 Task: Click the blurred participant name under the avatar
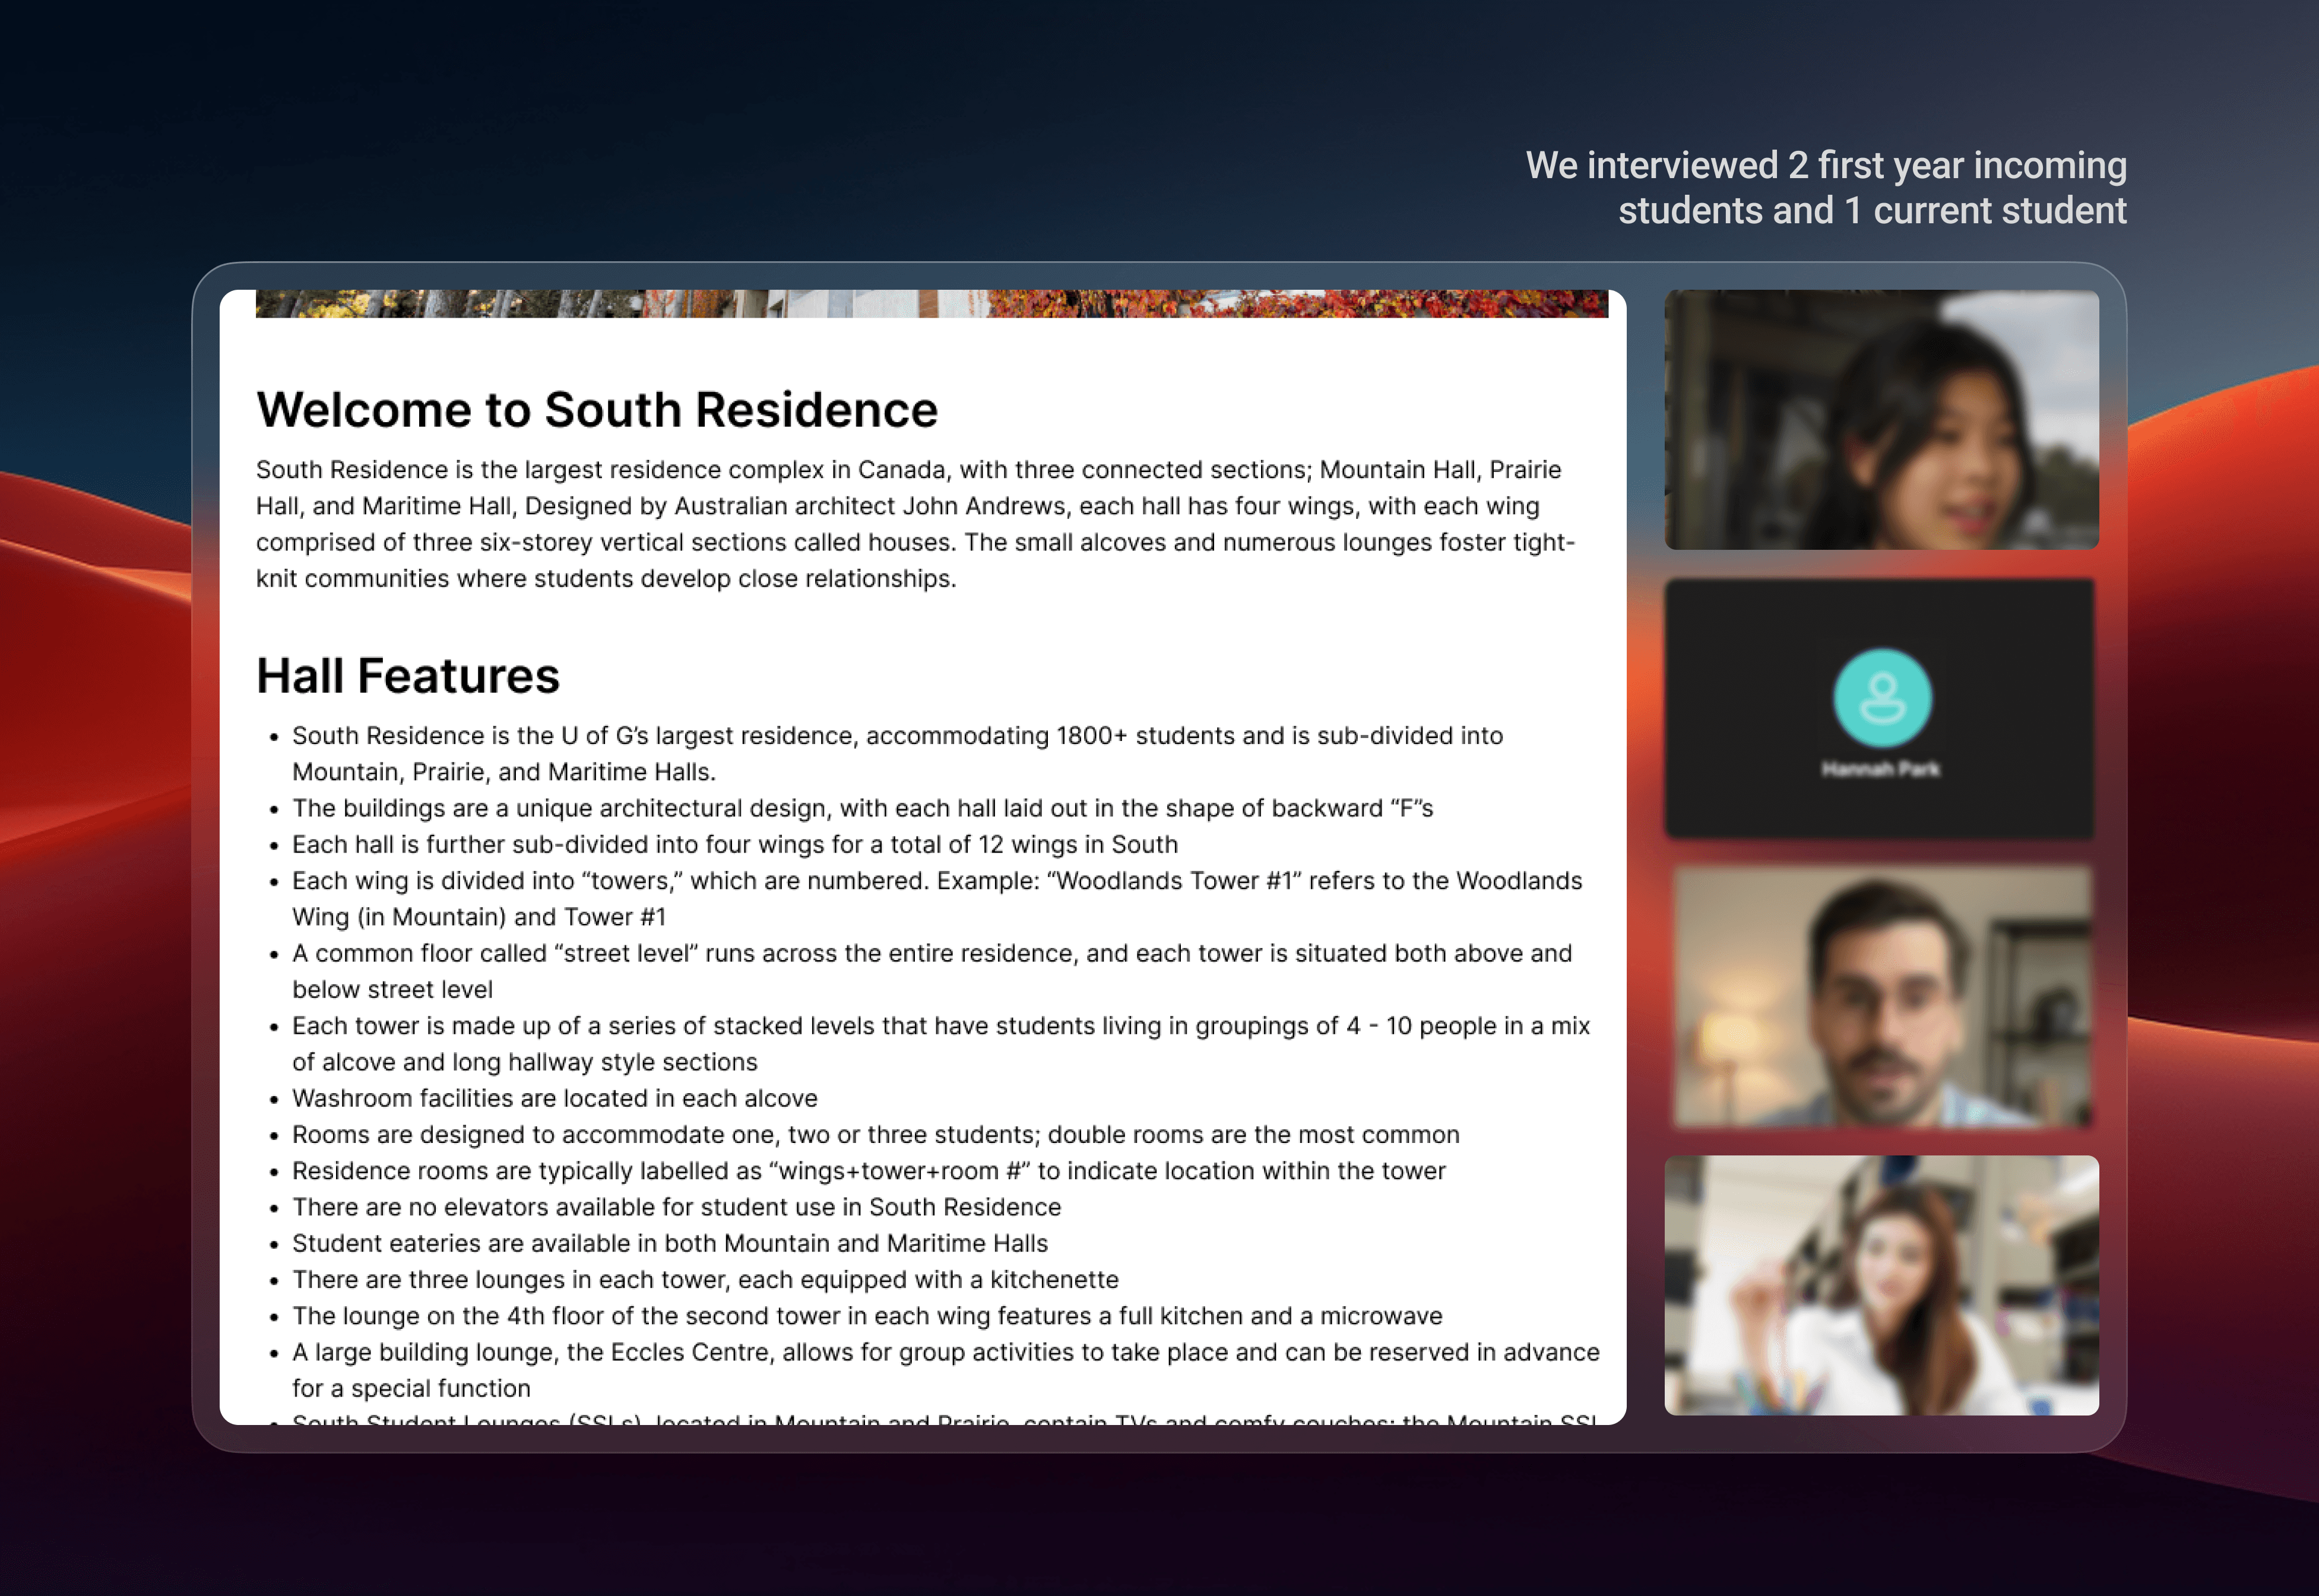point(1880,769)
